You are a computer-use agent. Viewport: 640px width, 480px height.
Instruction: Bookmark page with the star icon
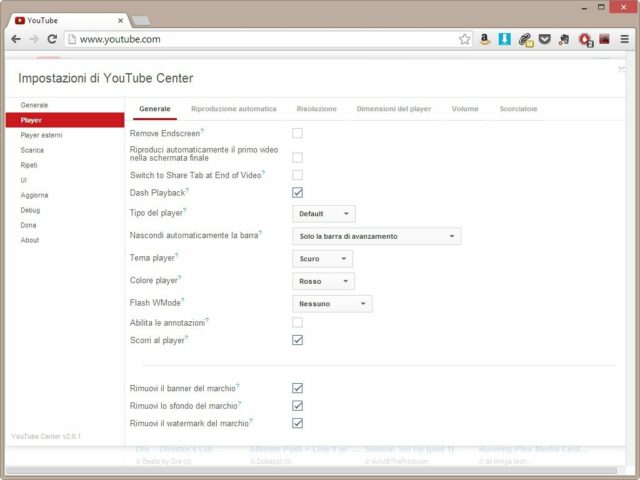[464, 39]
